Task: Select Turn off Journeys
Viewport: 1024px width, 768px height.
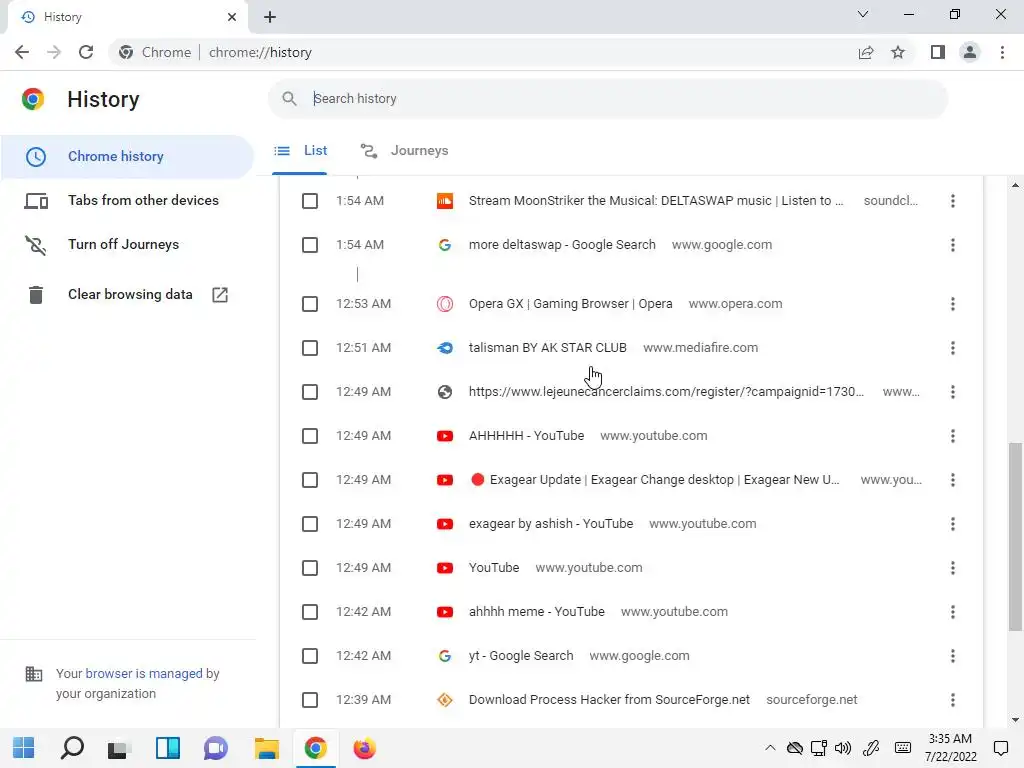Action: (127, 245)
